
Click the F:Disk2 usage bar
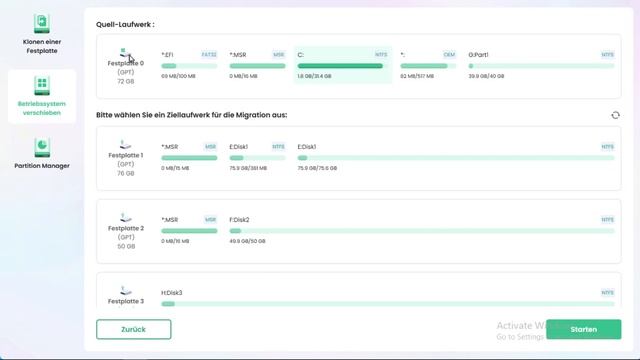(422, 231)
